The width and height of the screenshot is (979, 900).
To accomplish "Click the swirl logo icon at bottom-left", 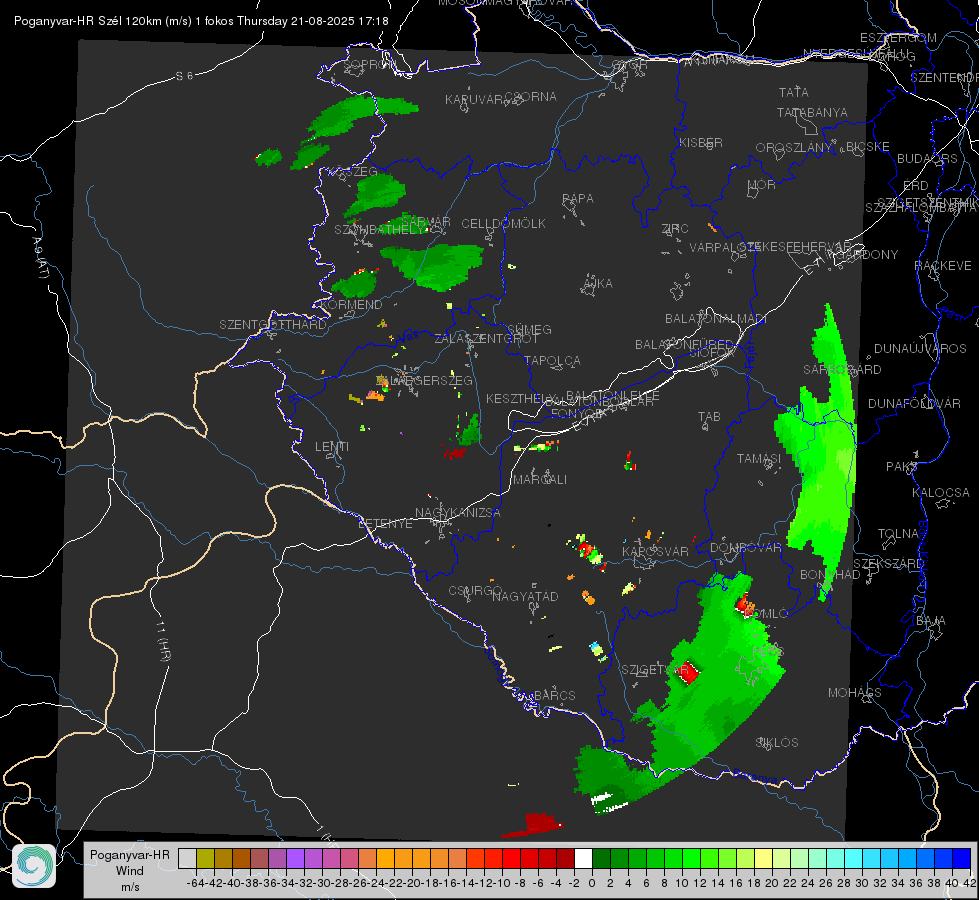I will (x=34, y=866).
